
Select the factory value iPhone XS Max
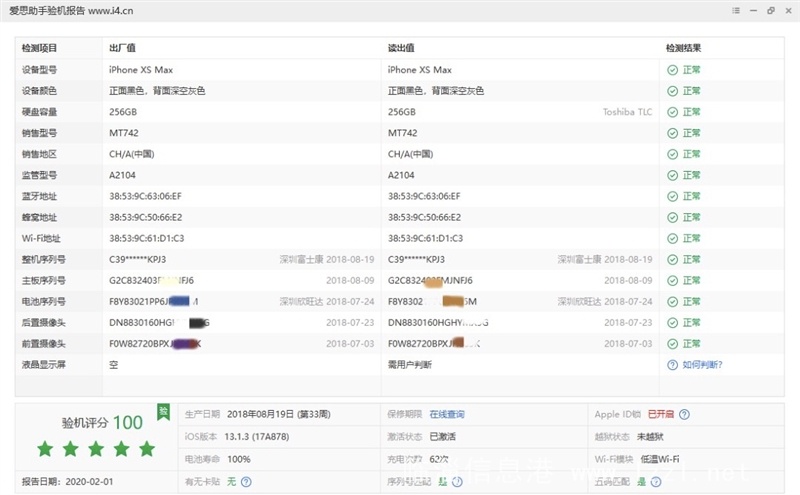(x=141, y=70)
